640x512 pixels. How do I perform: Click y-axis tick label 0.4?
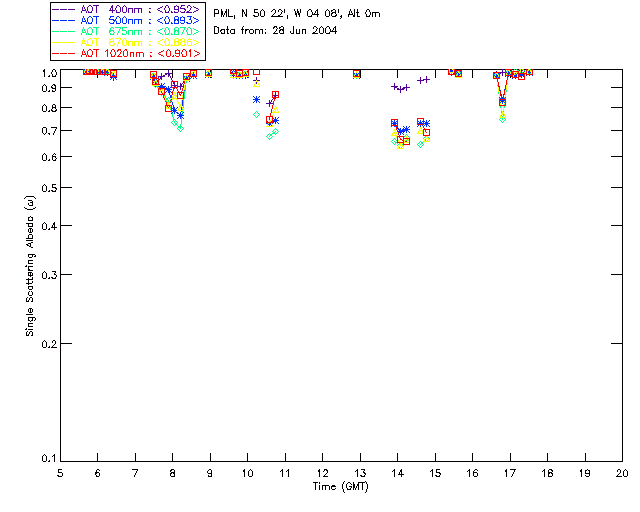[49, 226]
